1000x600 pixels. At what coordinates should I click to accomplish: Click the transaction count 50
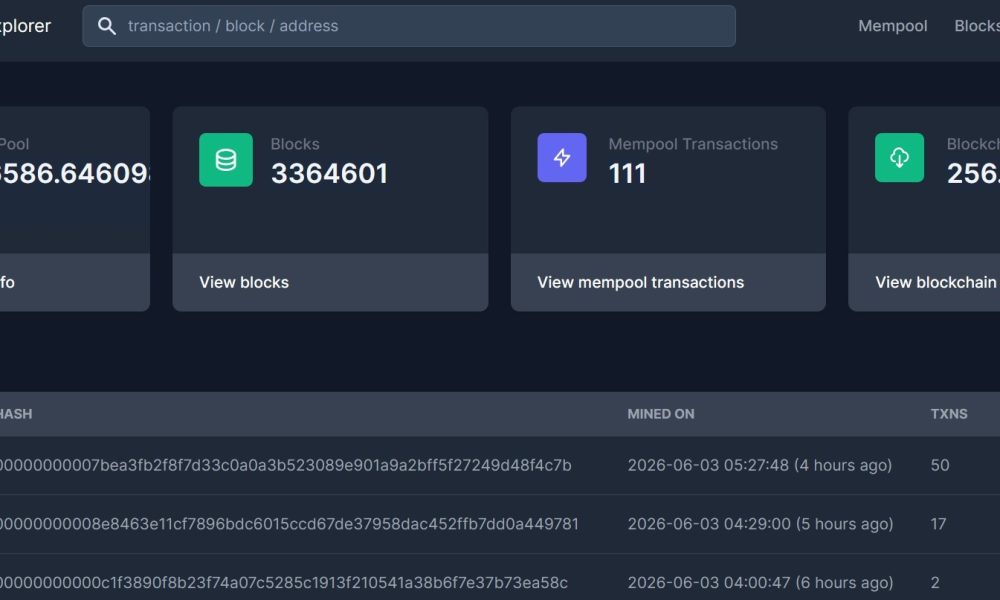(939, 465)
